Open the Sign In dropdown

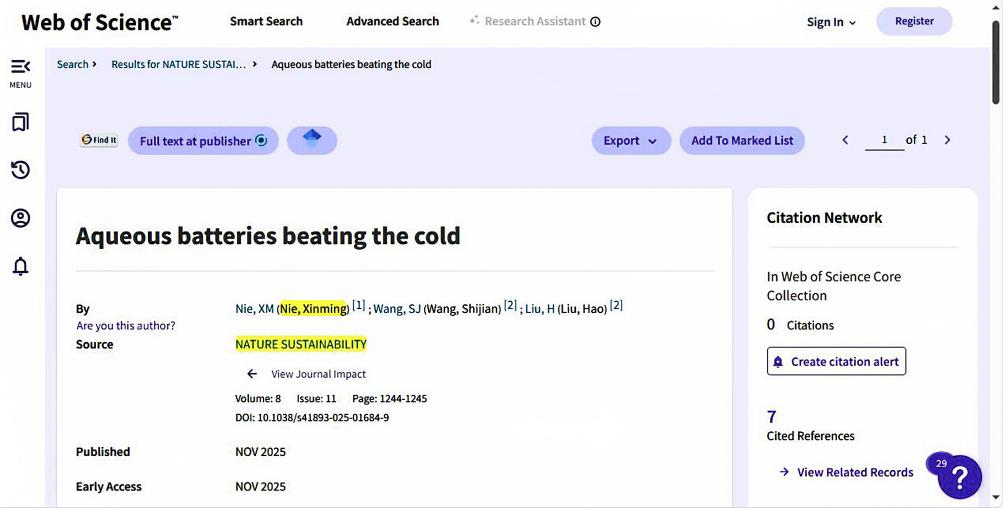click(x=831, y=22)
